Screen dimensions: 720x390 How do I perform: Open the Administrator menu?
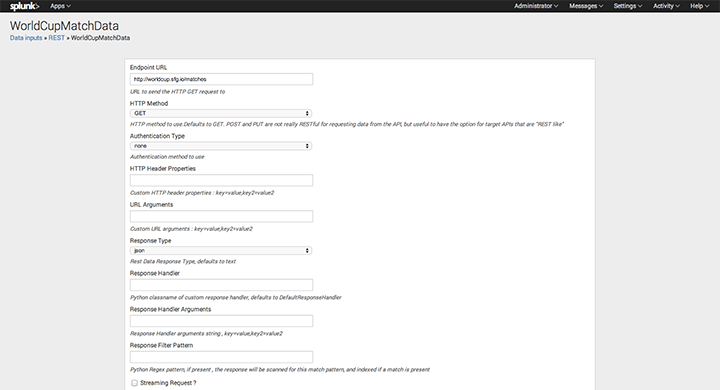[x=536, y=6]
